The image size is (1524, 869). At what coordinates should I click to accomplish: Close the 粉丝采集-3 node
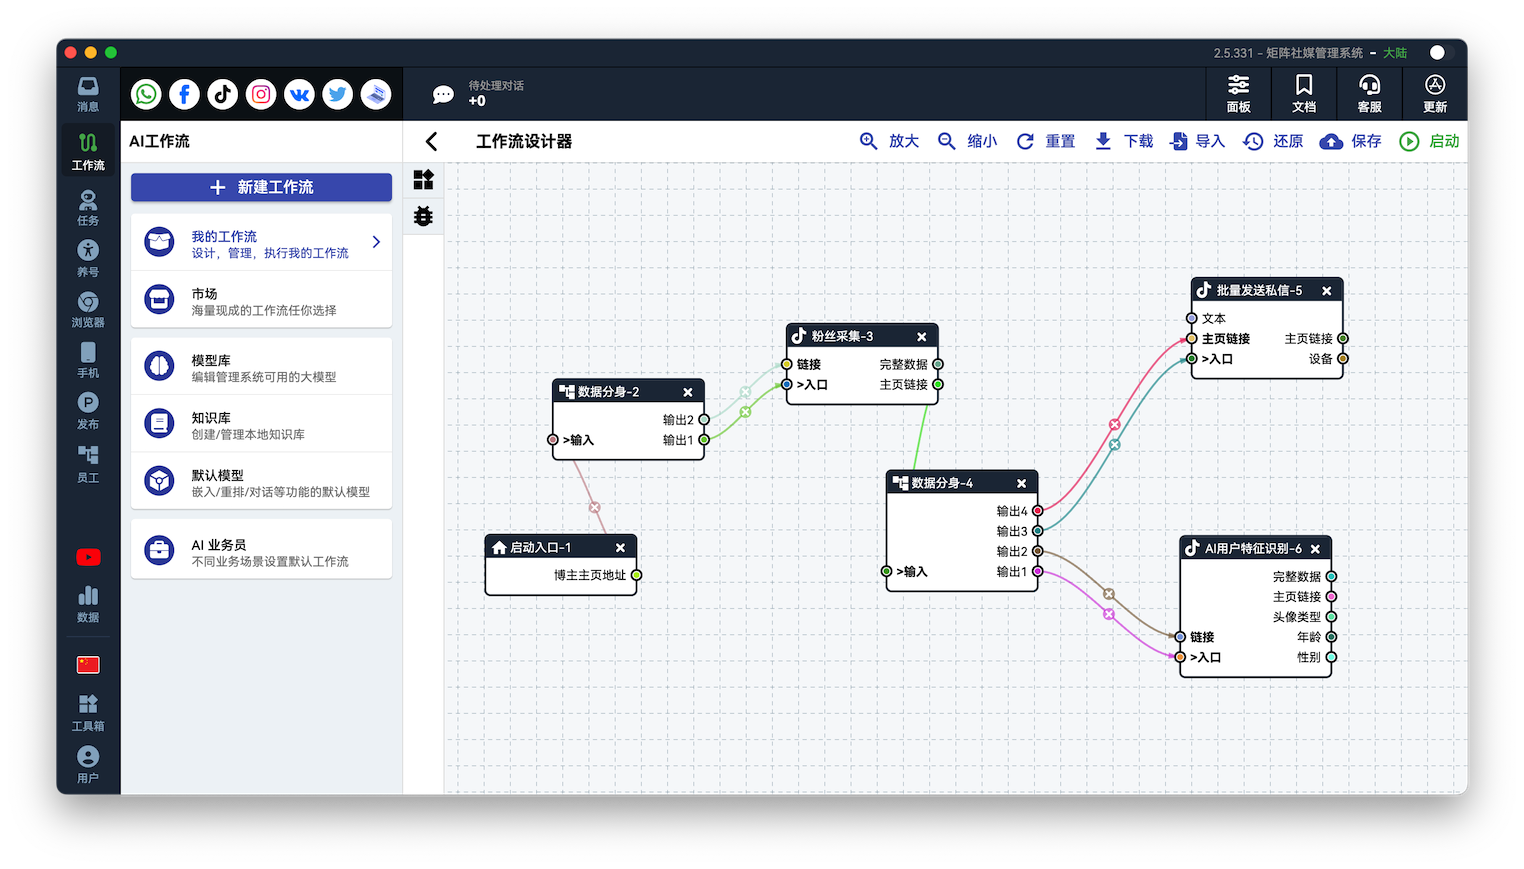tap(921, 337)
